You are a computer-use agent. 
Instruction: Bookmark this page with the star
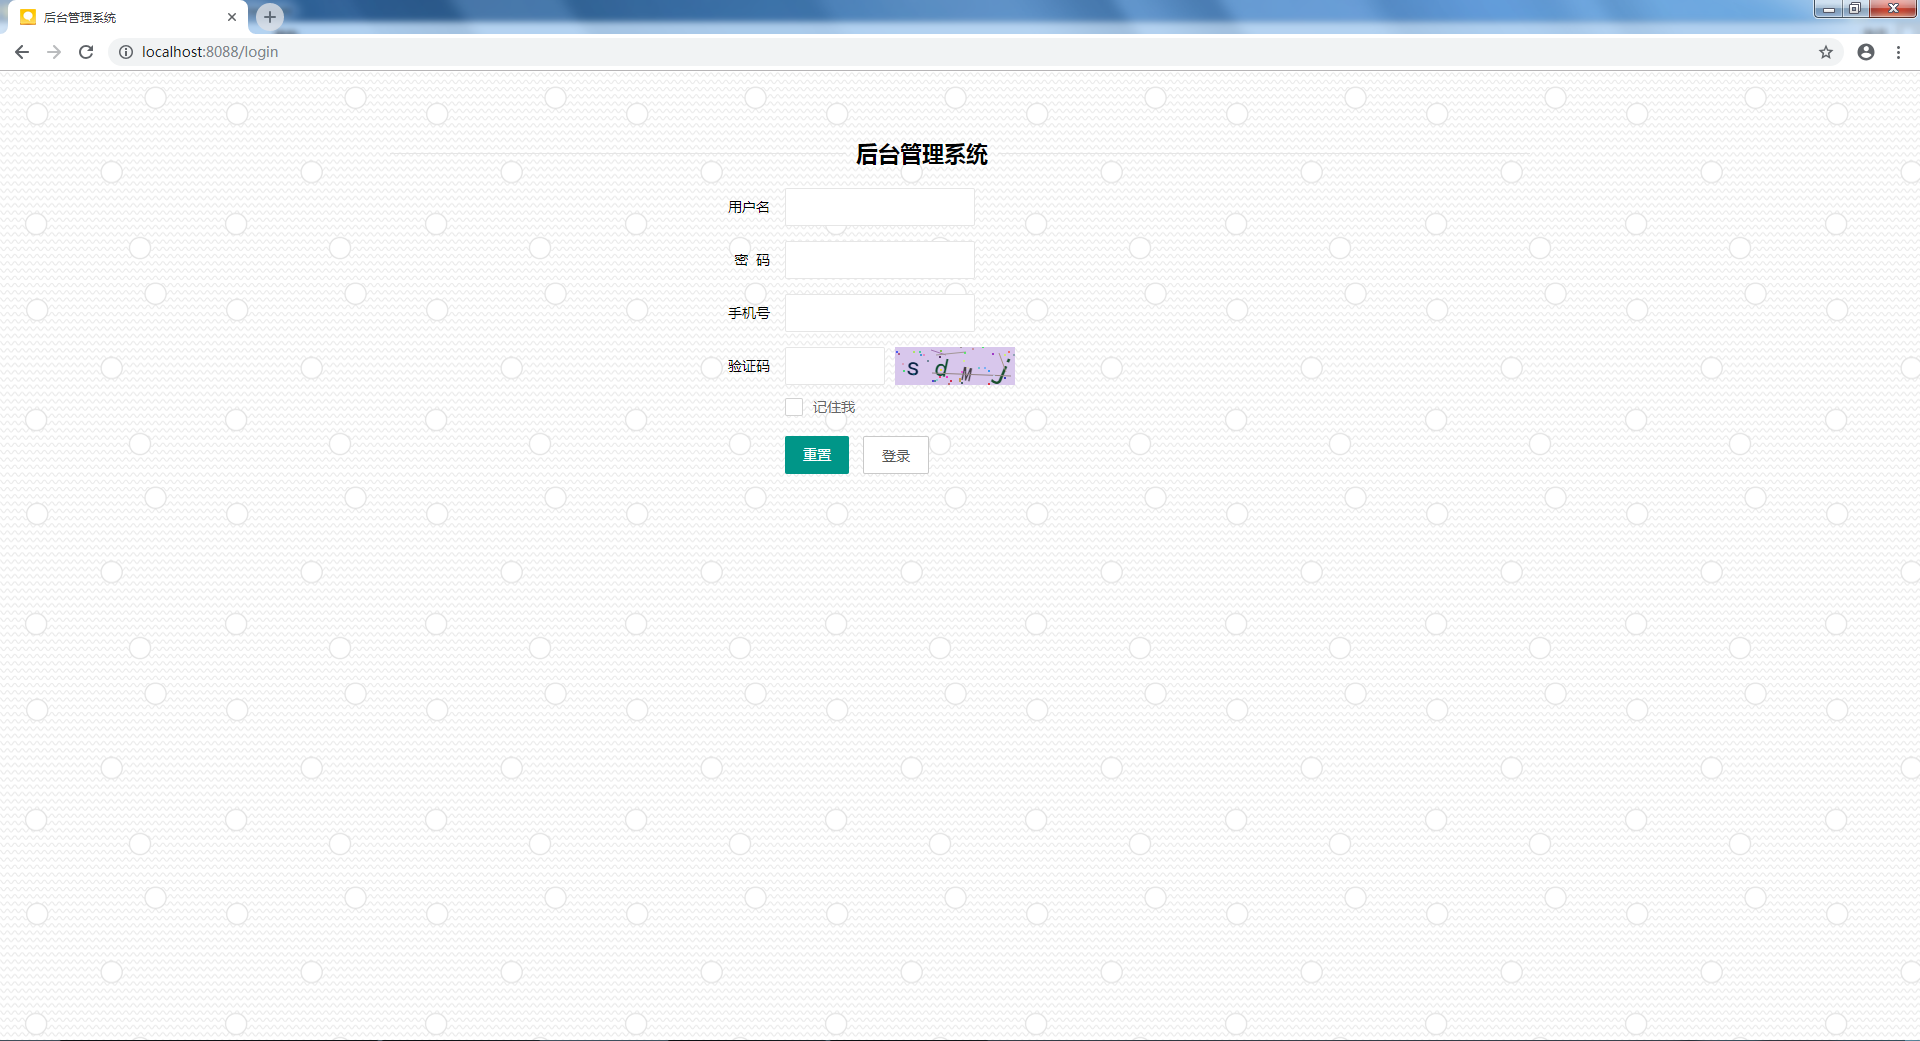pos(1825,52)
